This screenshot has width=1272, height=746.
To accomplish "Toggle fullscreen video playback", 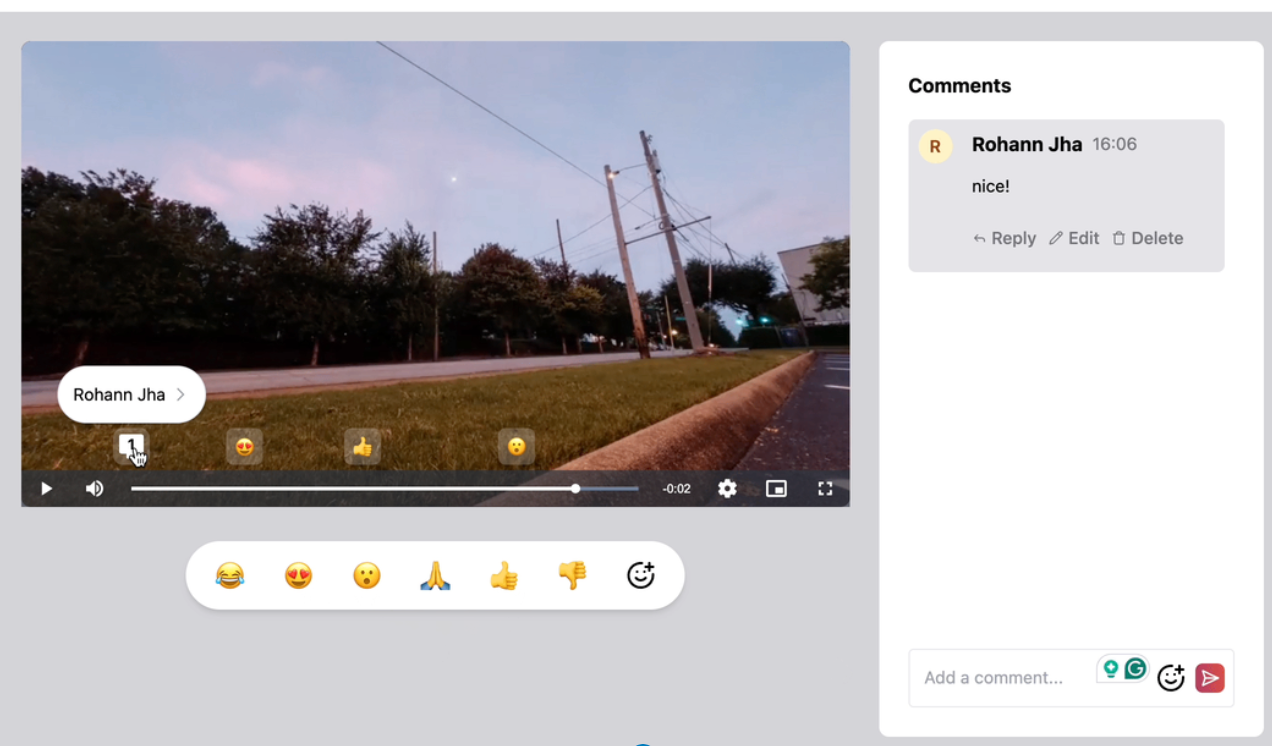I will tap(825, 488).
